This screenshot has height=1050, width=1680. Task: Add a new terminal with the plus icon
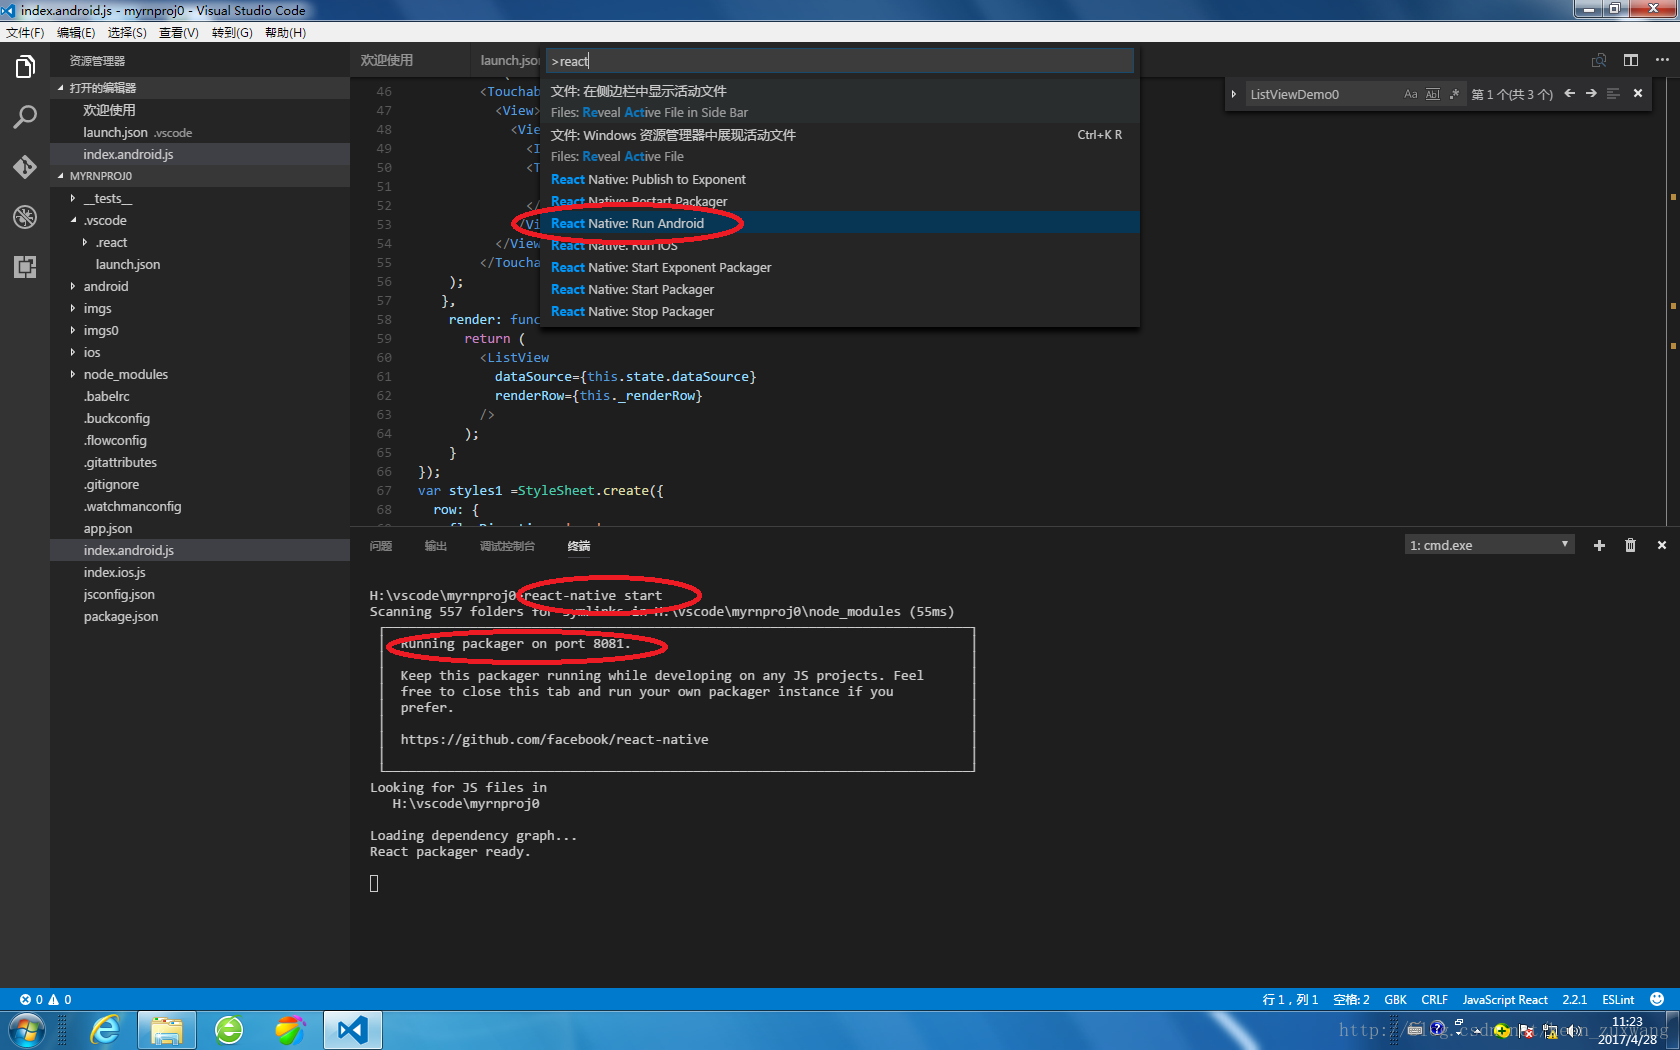1599,545
